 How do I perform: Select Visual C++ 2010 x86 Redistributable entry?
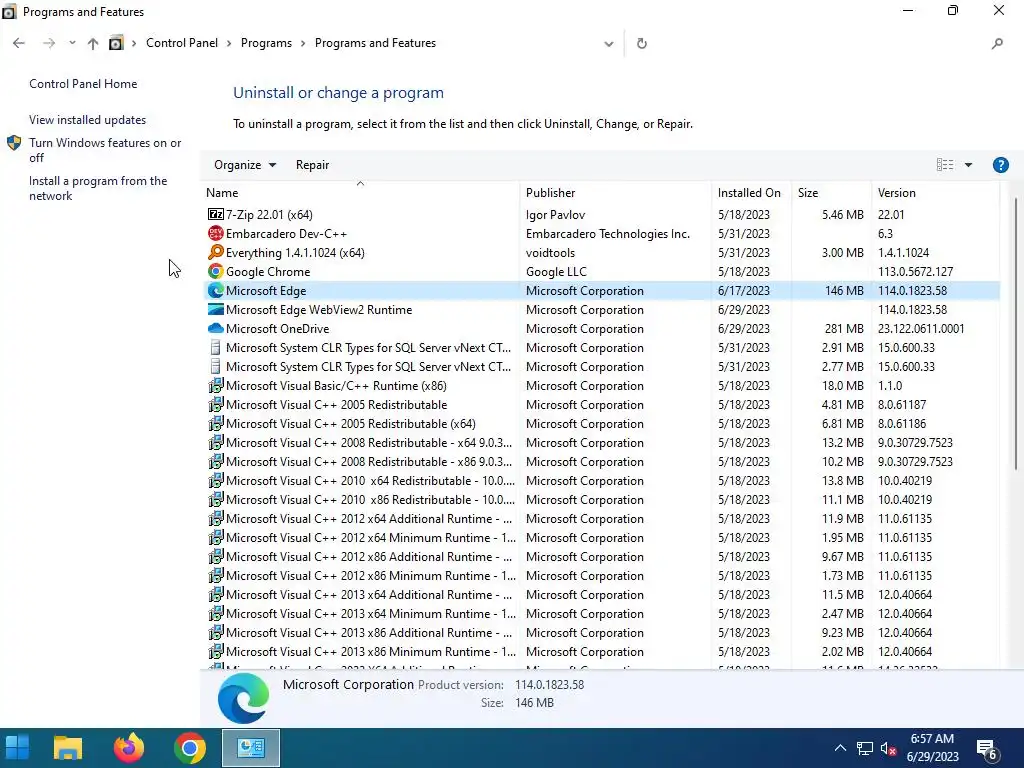pyautogui.click(x=370, y=500)
